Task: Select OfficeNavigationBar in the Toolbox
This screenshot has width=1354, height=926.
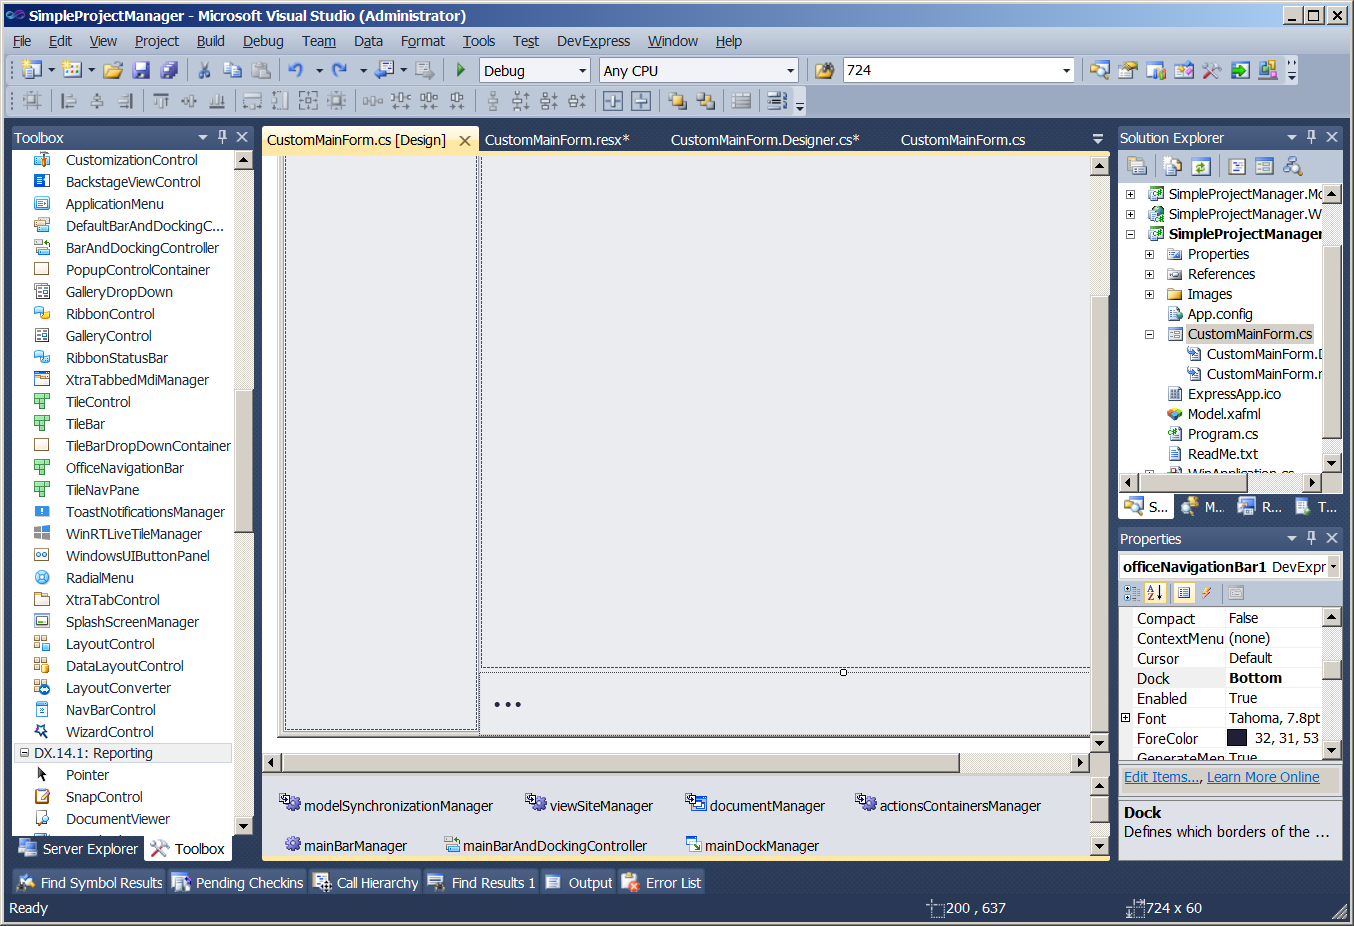Action: (124, 468)
